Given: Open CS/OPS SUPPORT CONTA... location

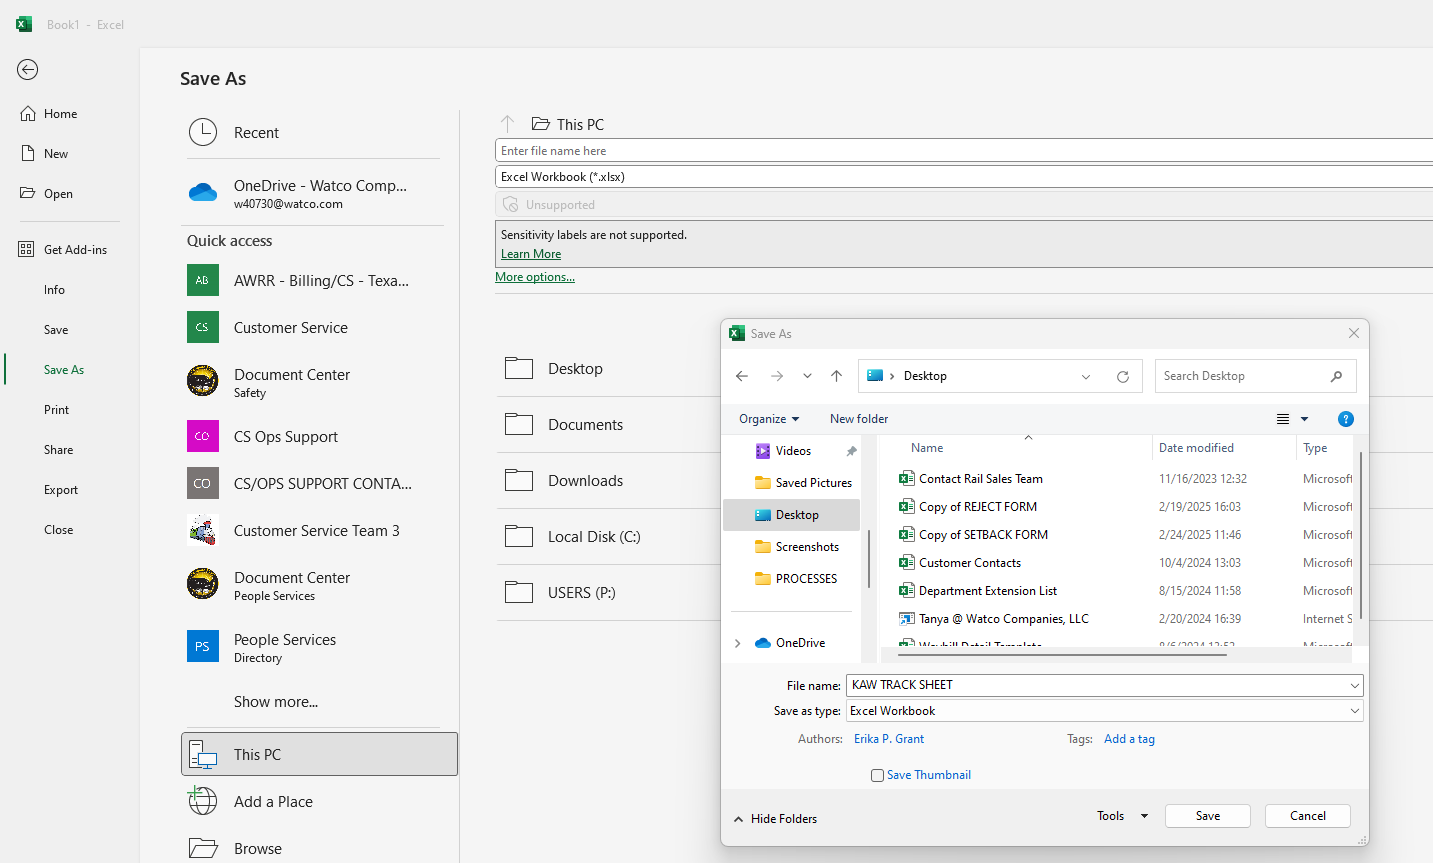Looking at the screenshot, I should [x=318, y=483].
